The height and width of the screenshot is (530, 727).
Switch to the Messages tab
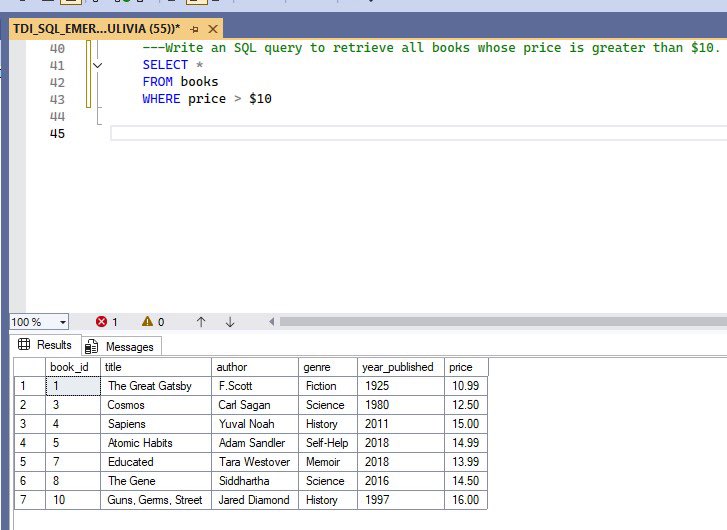pos(129,346)
